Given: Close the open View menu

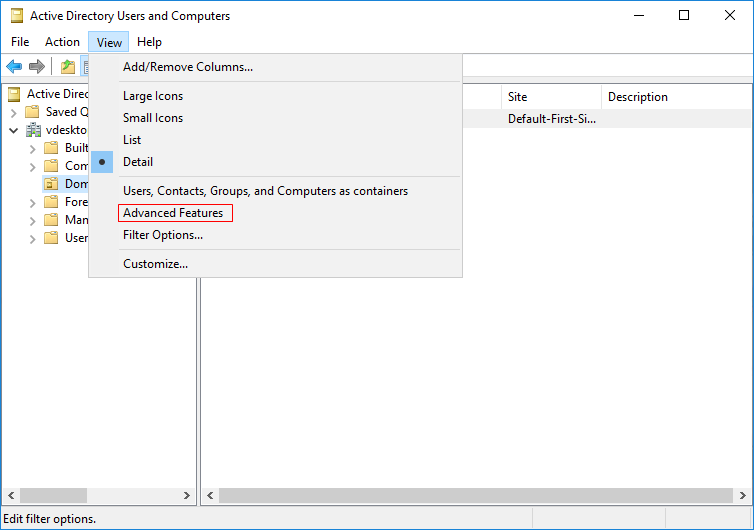Looking at the screenshot, I should [x=109, y=42].
